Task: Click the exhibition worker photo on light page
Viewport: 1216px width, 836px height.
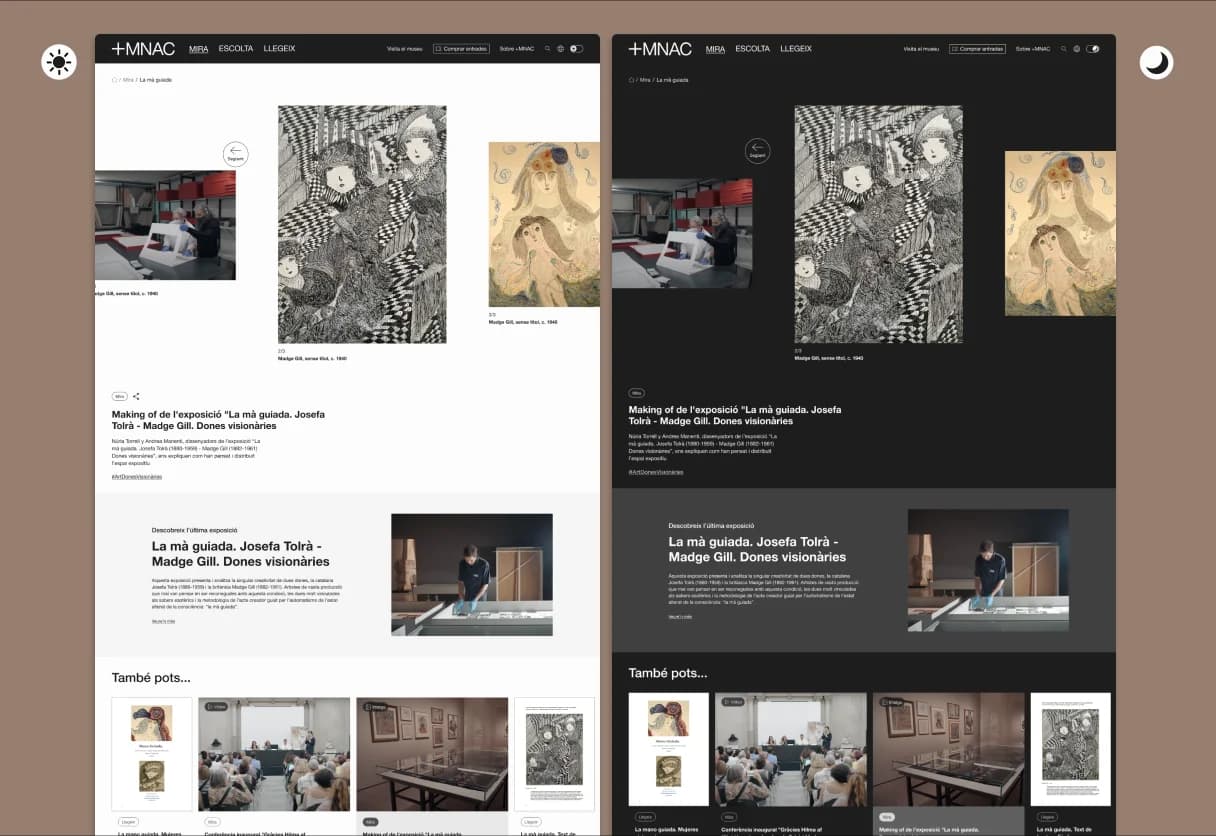Action: click(472, 575)
